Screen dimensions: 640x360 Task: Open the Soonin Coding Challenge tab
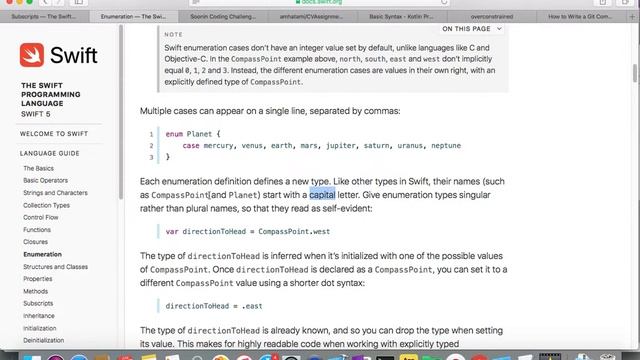[223, 17]
